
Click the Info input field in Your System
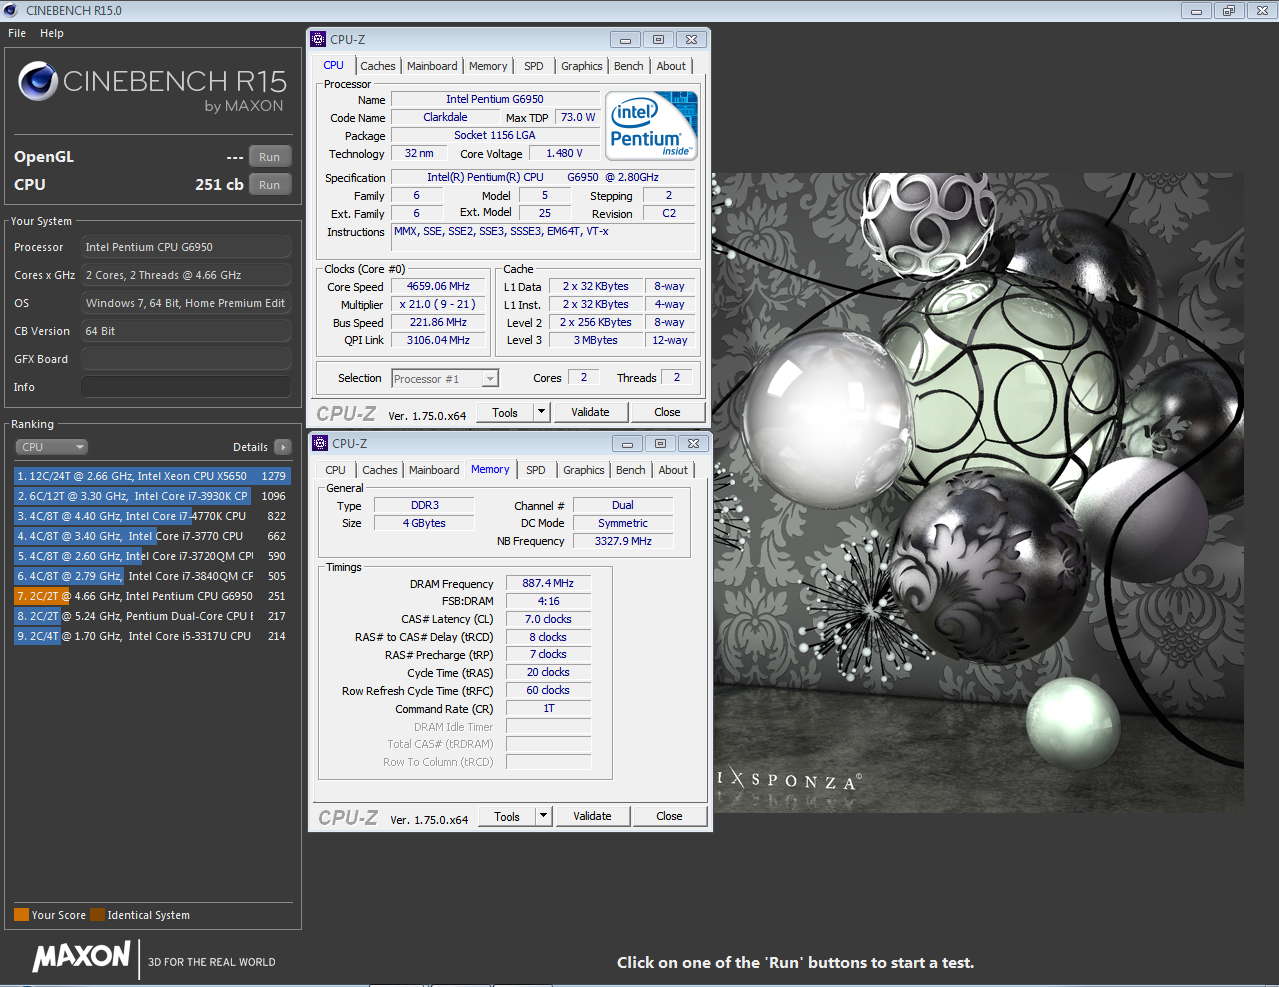[186, 387]
